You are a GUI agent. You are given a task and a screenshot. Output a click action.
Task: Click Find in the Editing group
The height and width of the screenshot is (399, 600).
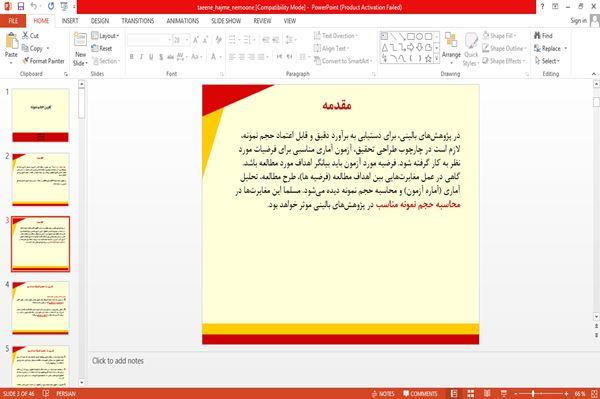543,36
